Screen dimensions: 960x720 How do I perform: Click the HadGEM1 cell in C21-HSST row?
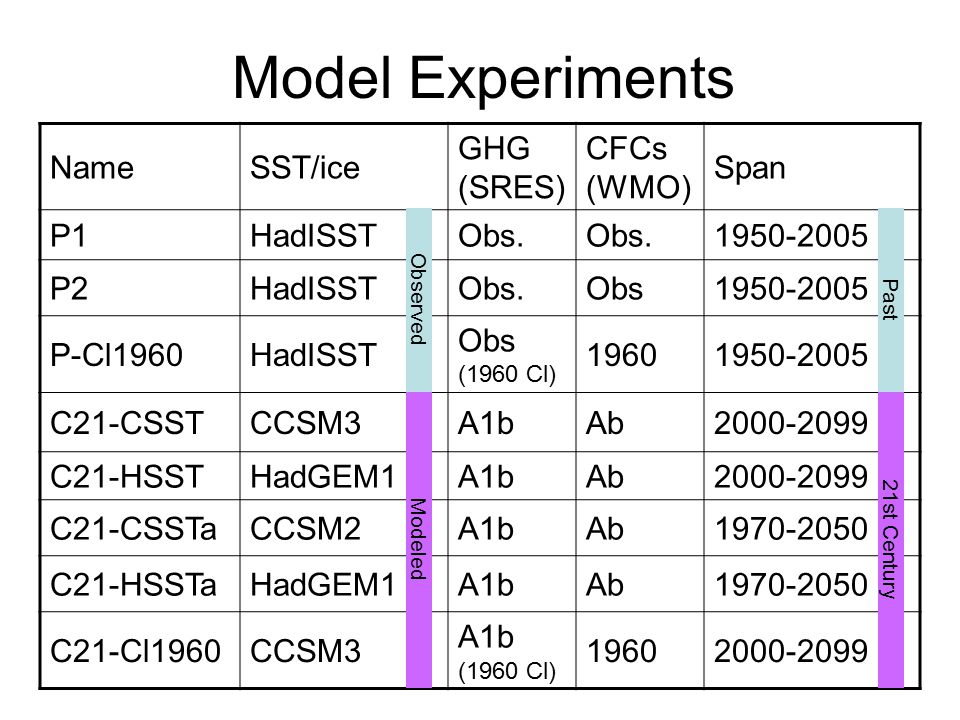tap(323, 476)
